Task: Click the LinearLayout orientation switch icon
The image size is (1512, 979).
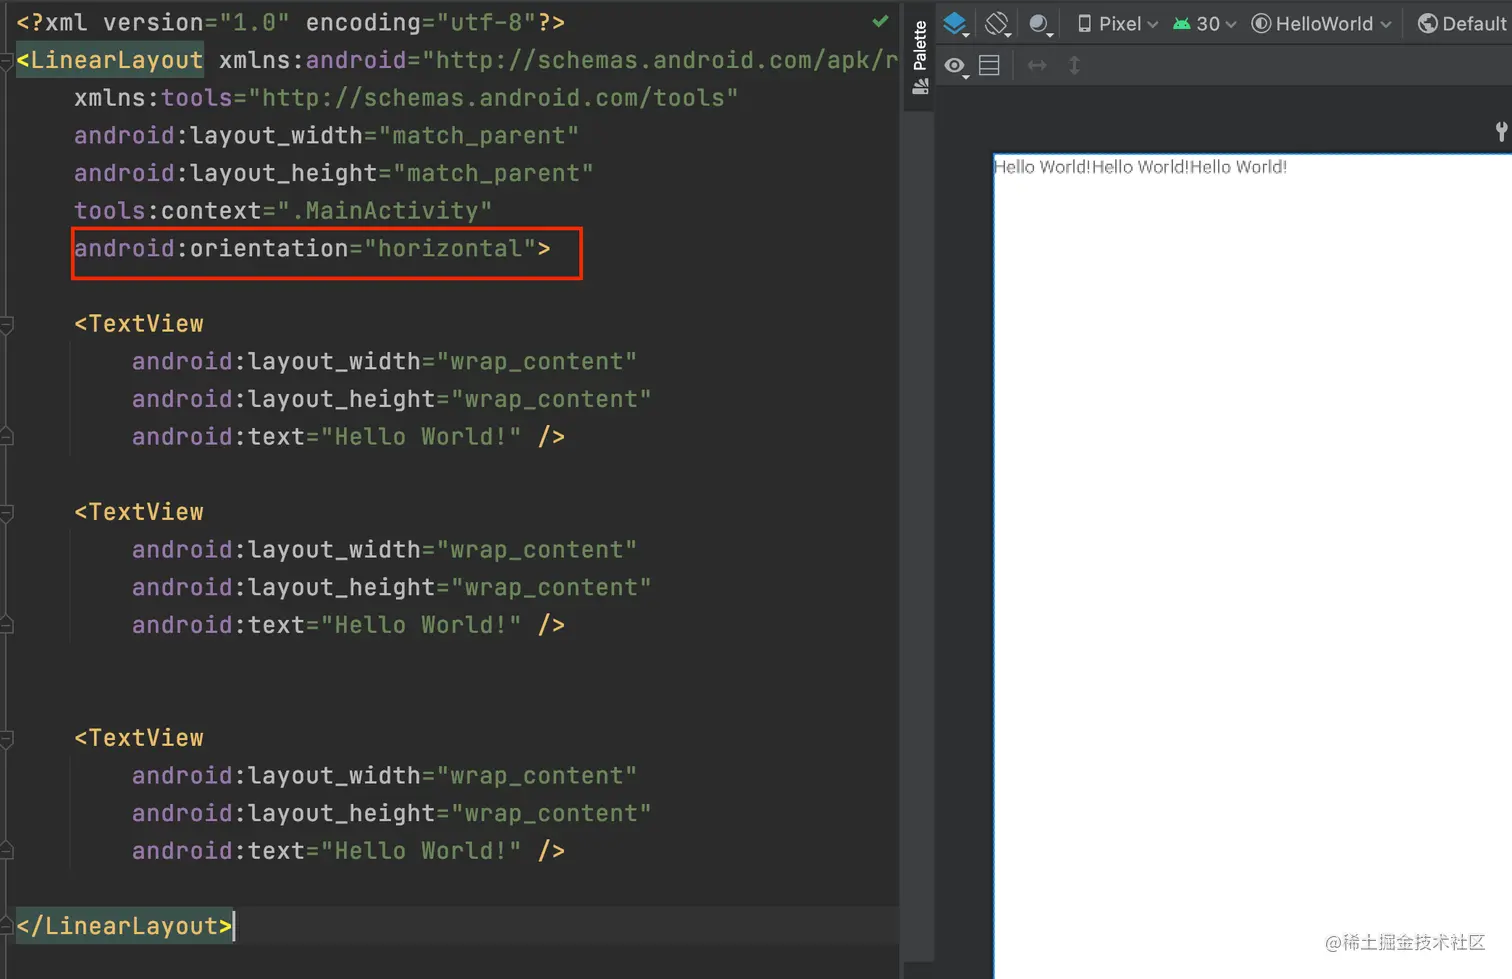Action: 989,66
